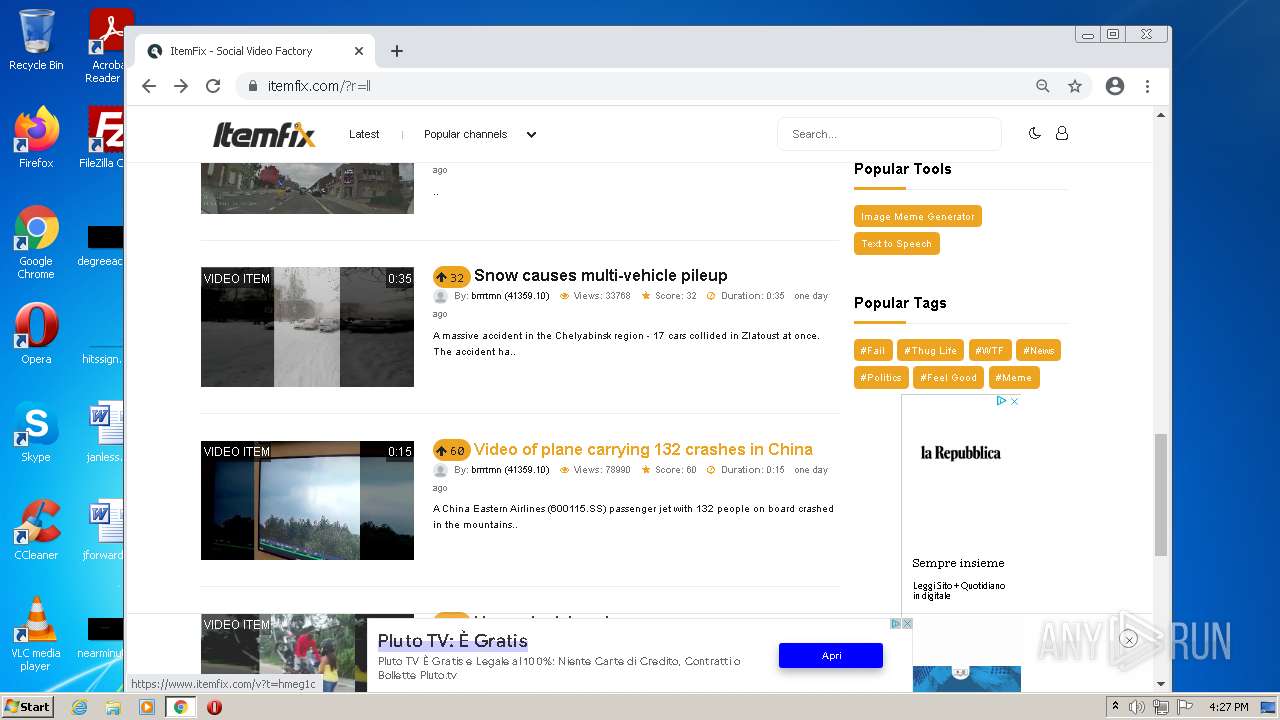Viewport: 1280px width, 720px height.
Task: Open the VLC media player desktop shortcut
Action: 36,634
